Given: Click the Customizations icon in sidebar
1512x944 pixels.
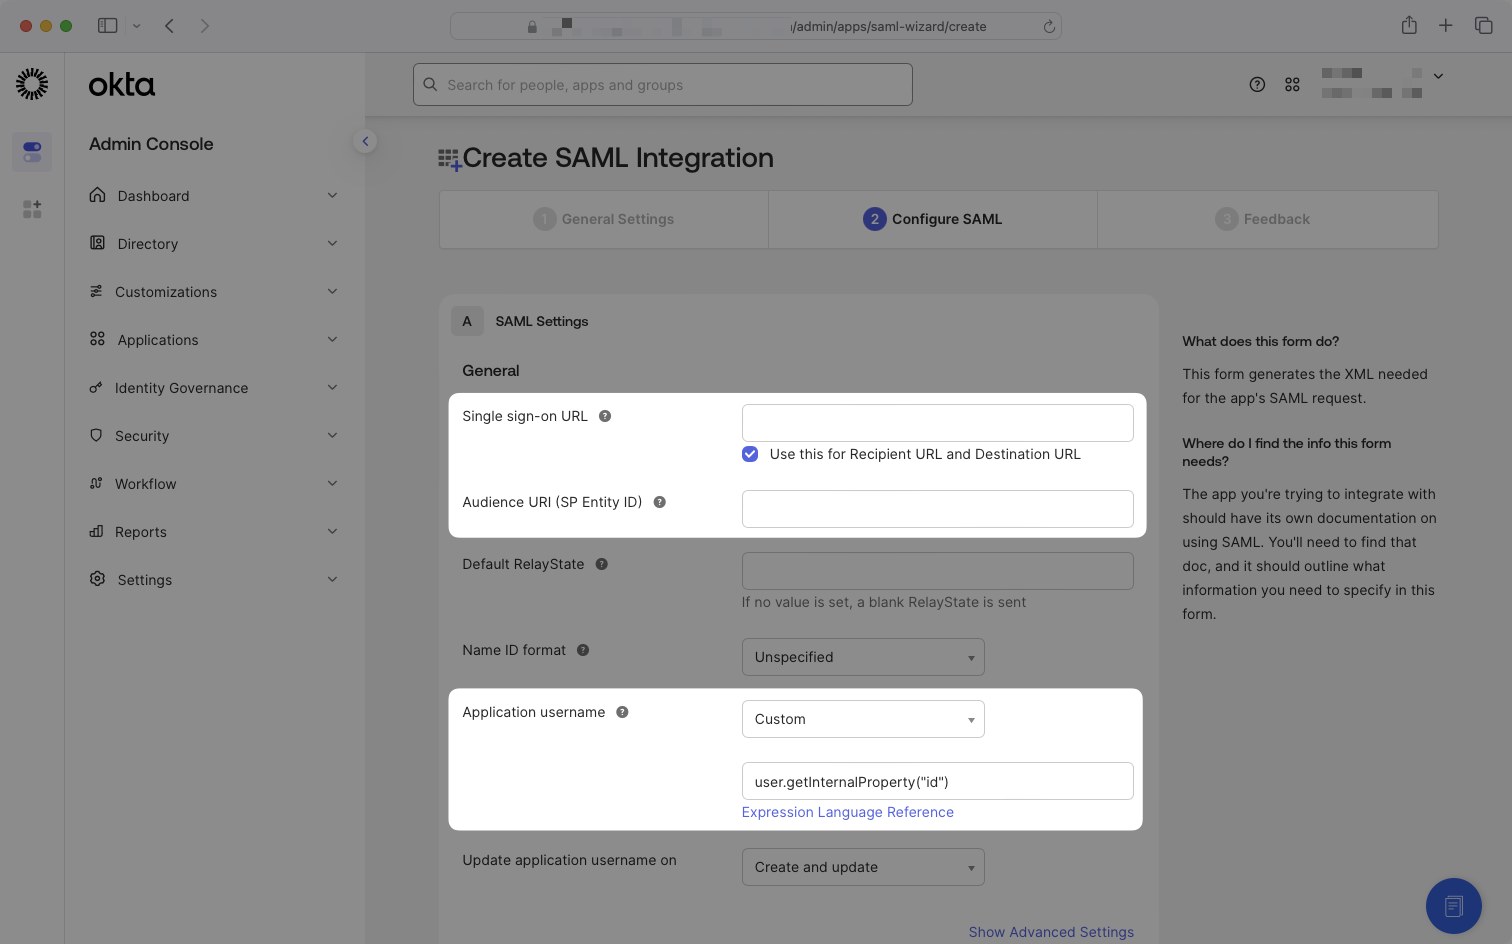Looking at the screenshot, I should [96, 291].
